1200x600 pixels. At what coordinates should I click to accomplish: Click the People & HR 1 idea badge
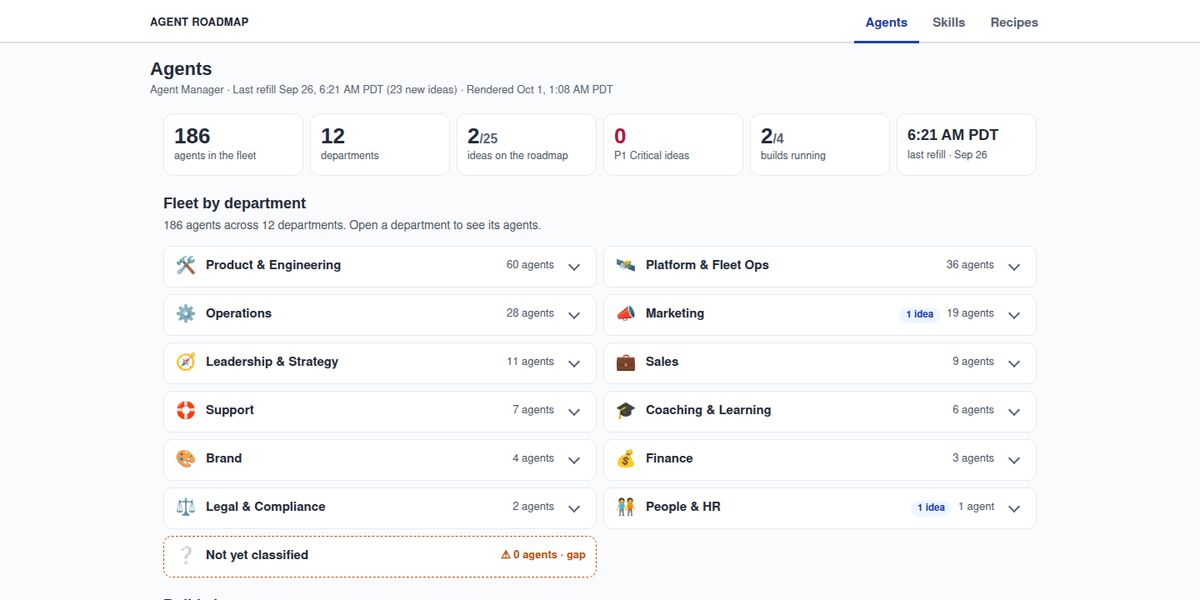[x=931, y=507]
